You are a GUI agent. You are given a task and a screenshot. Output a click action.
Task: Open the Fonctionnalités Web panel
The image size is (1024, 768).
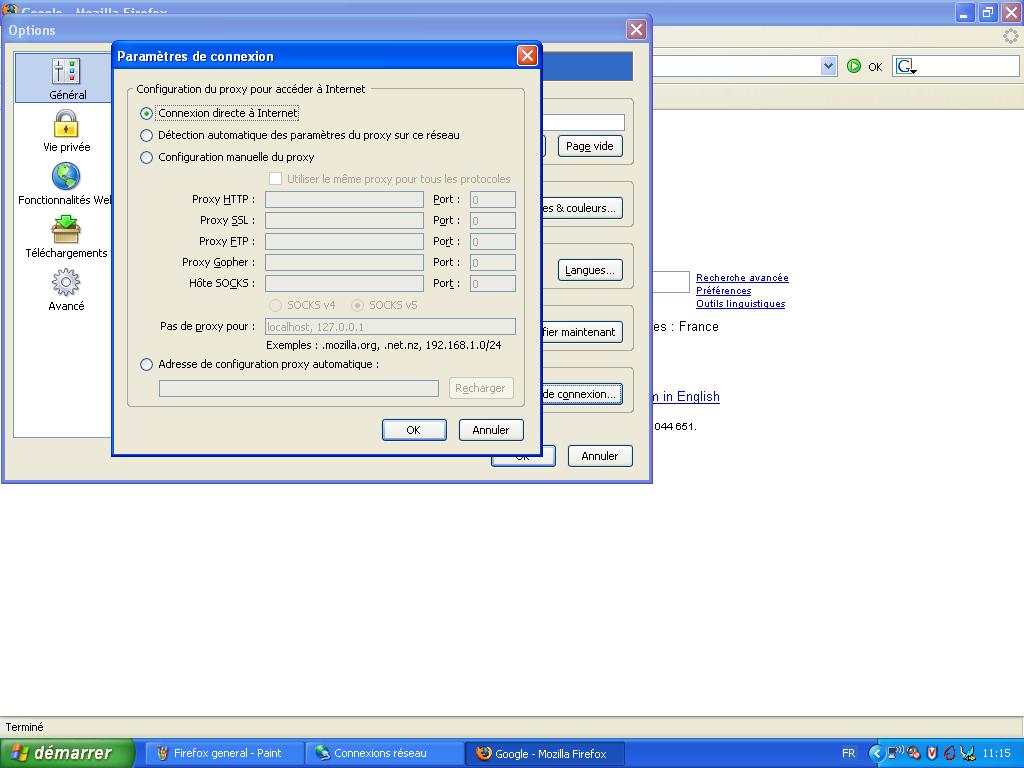click(66, 184)
